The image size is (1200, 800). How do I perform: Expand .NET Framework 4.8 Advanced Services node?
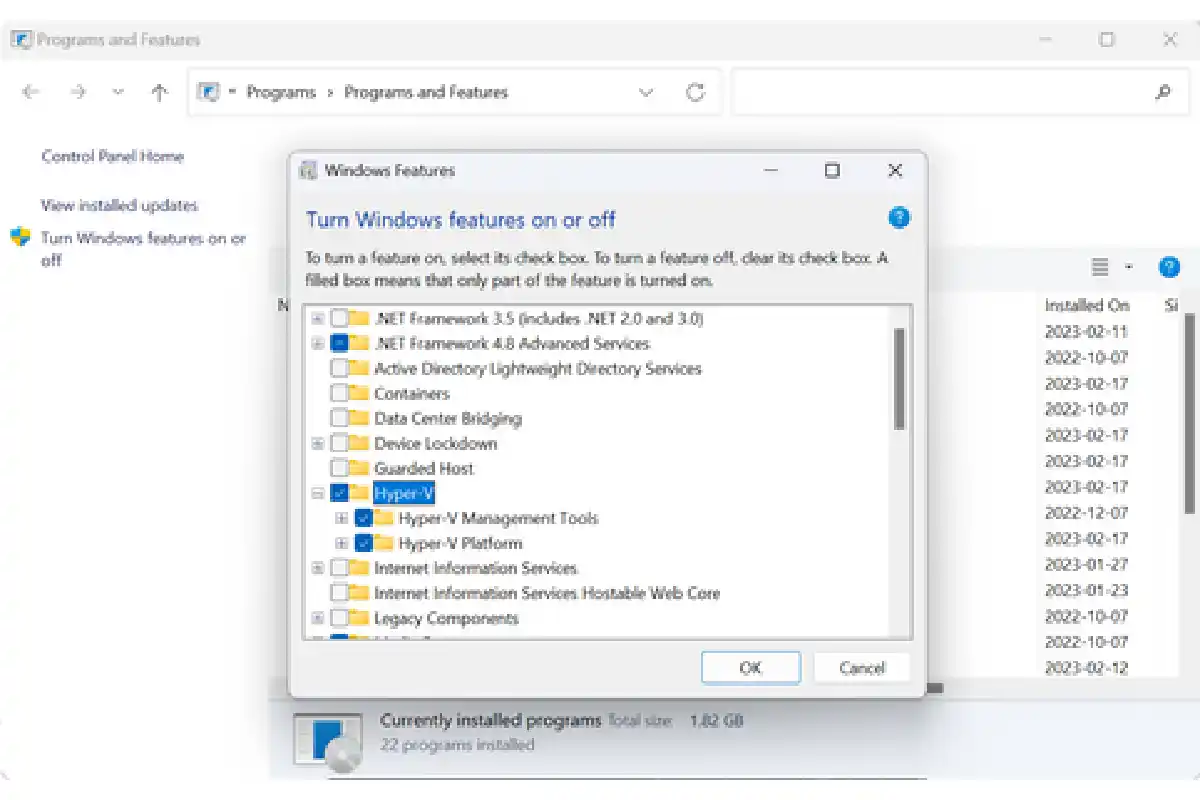pyautogui.click(x=318, y=343)
